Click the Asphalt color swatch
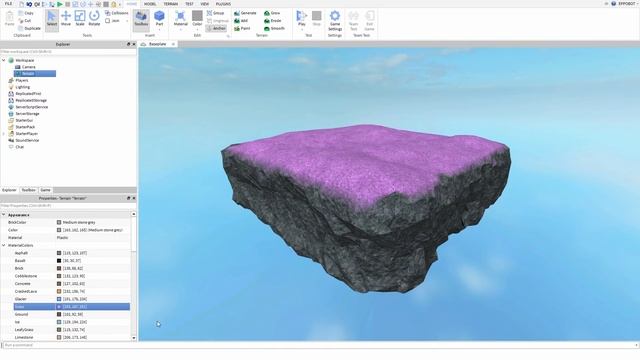Screen dimensions: 640x360 59,253
